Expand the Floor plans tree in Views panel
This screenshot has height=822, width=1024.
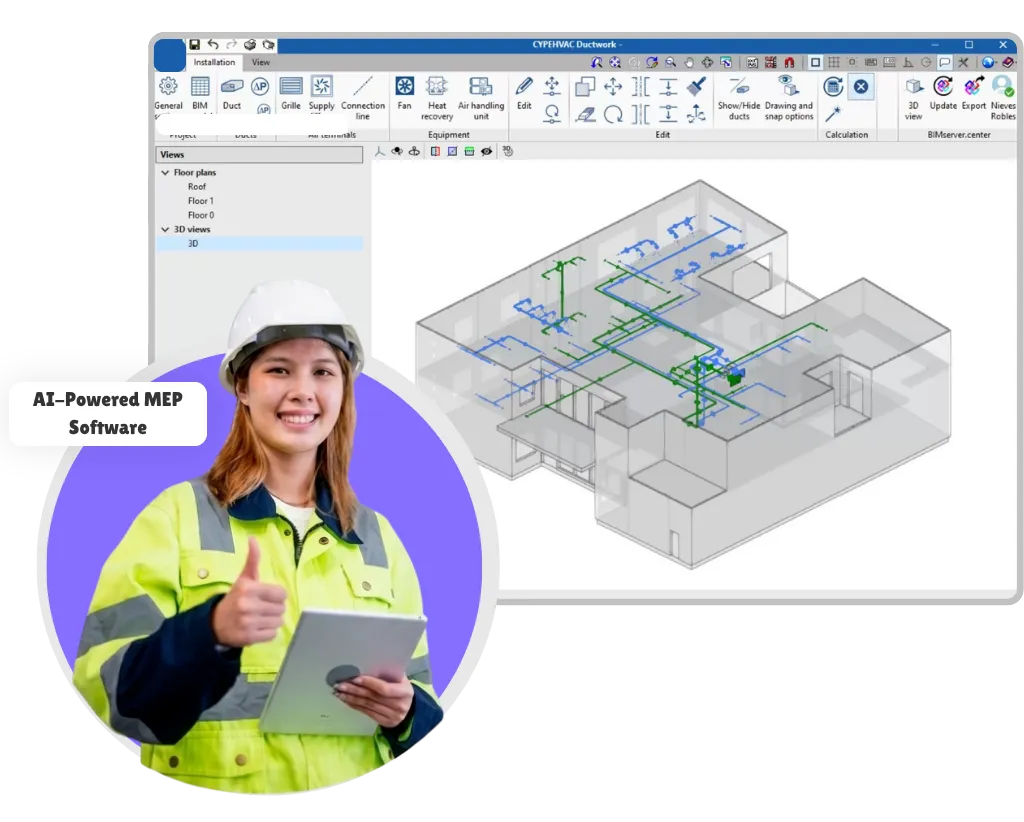pyautogui.click(x=166, y=172)
